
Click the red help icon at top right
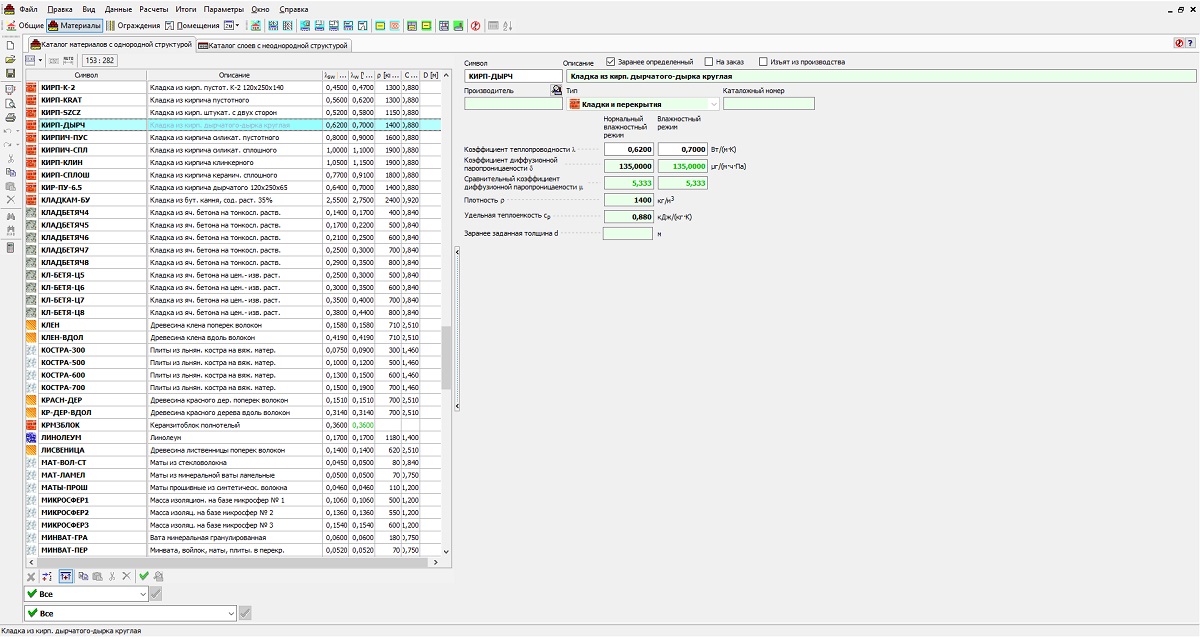coord(1179,43)
